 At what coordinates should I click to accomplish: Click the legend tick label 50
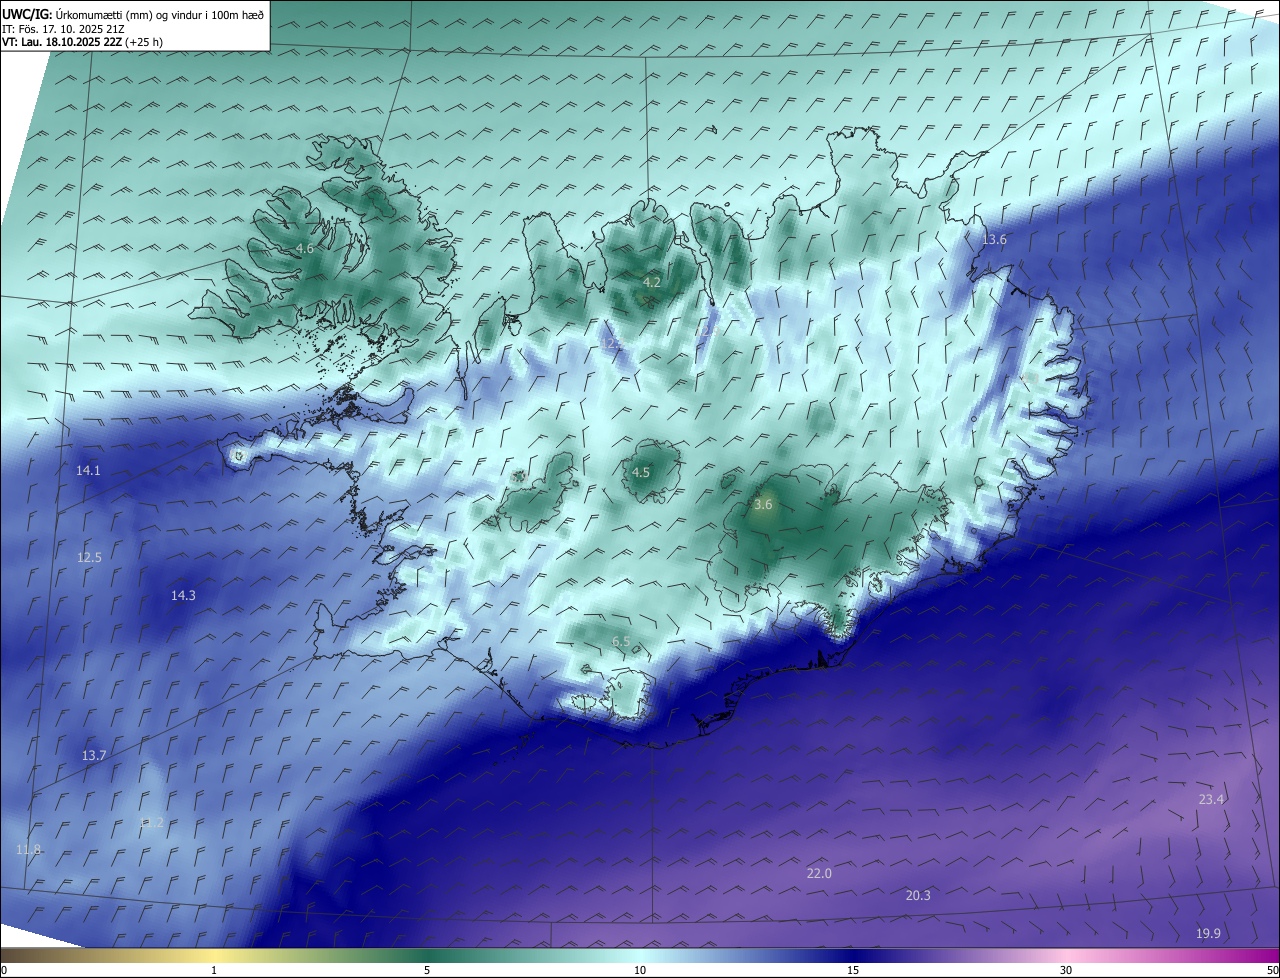click(x=1272, y=970)
